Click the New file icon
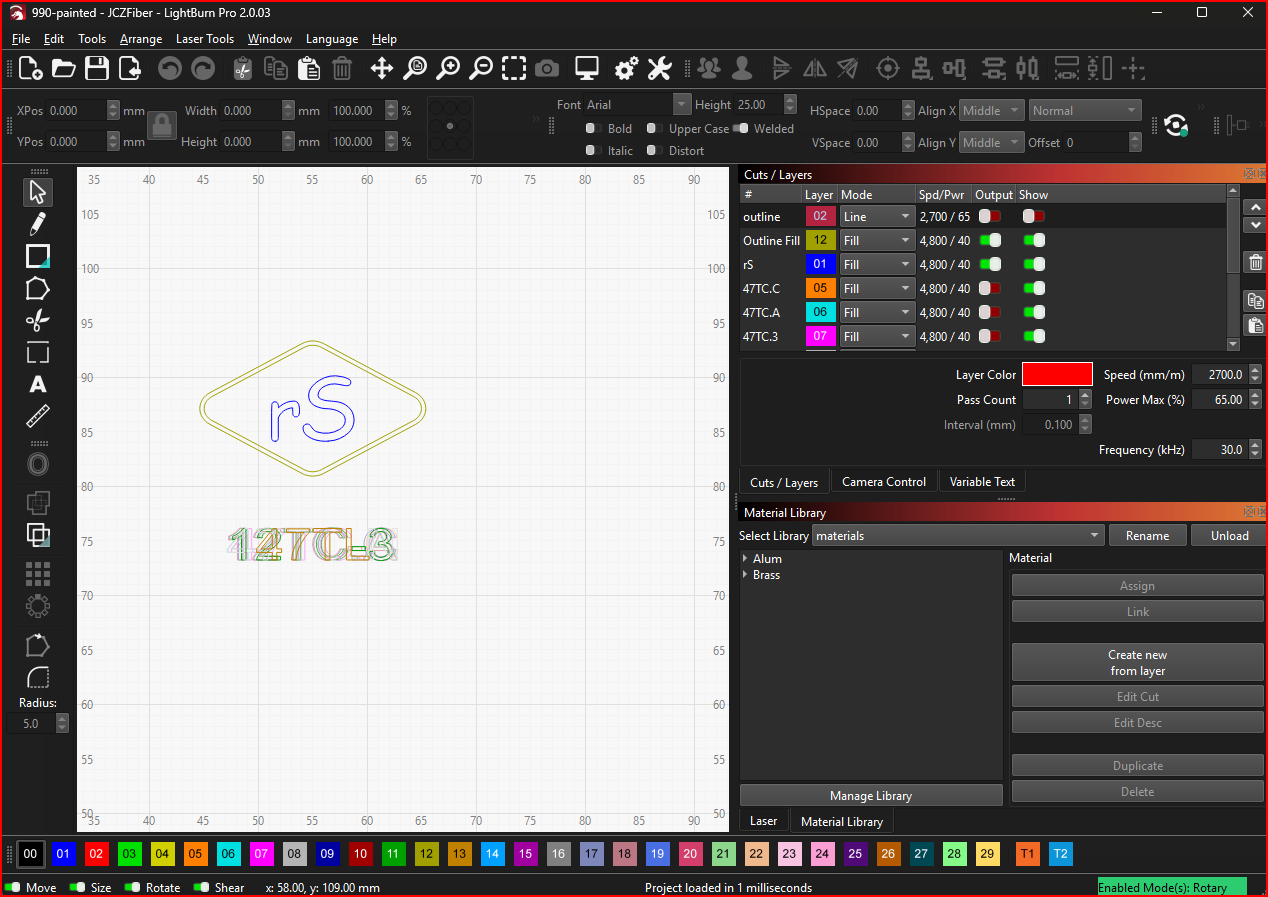The image size is (1268, 897). (x=31, y=68)
